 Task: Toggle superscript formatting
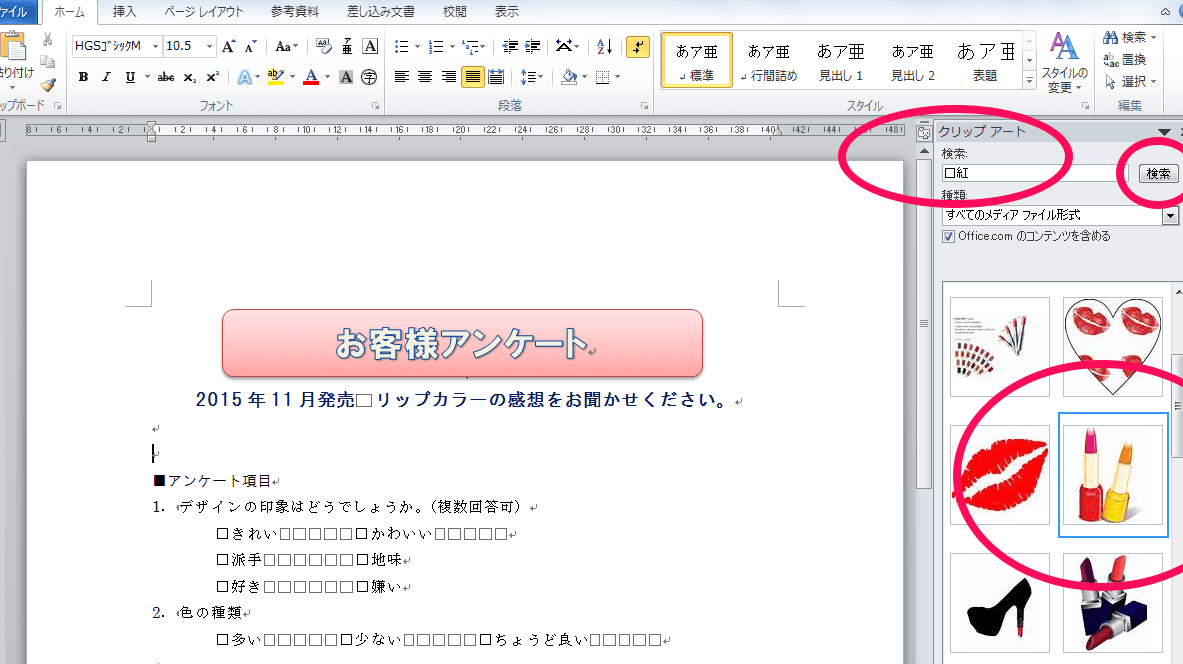click(211, 77)
